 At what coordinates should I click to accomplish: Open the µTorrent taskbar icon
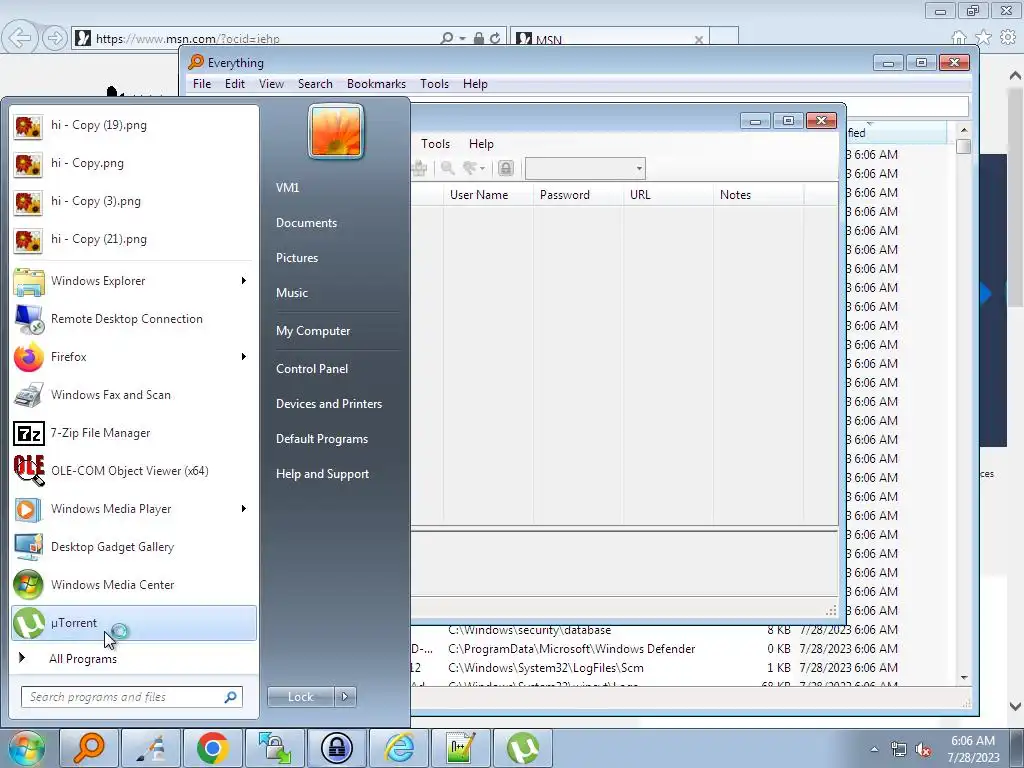523,748
